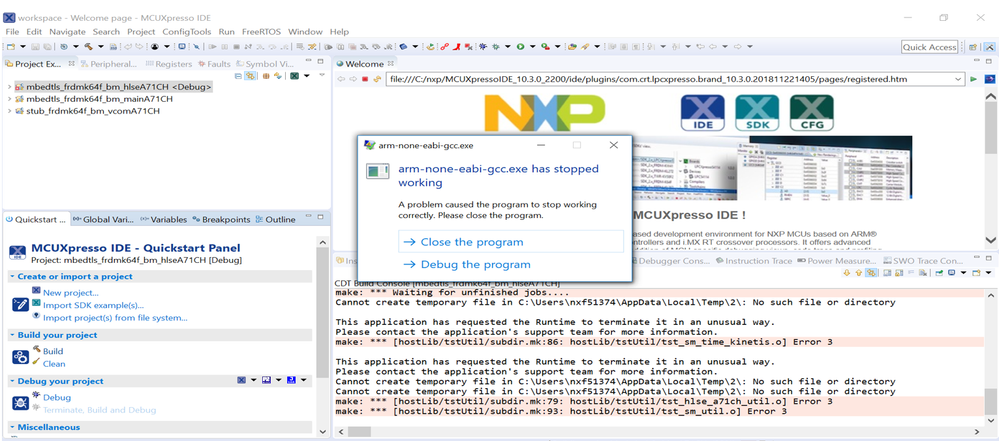Click Debug the program in the error dialog

[x=475, y=264]
